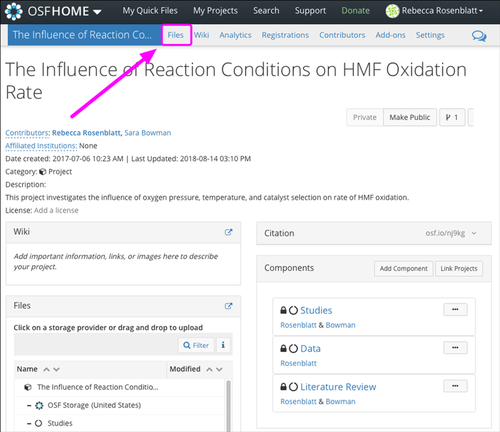Expand the Citation panel chevron
The height and width of the screenshot is (432, 500).
click(x=474, y=233)
